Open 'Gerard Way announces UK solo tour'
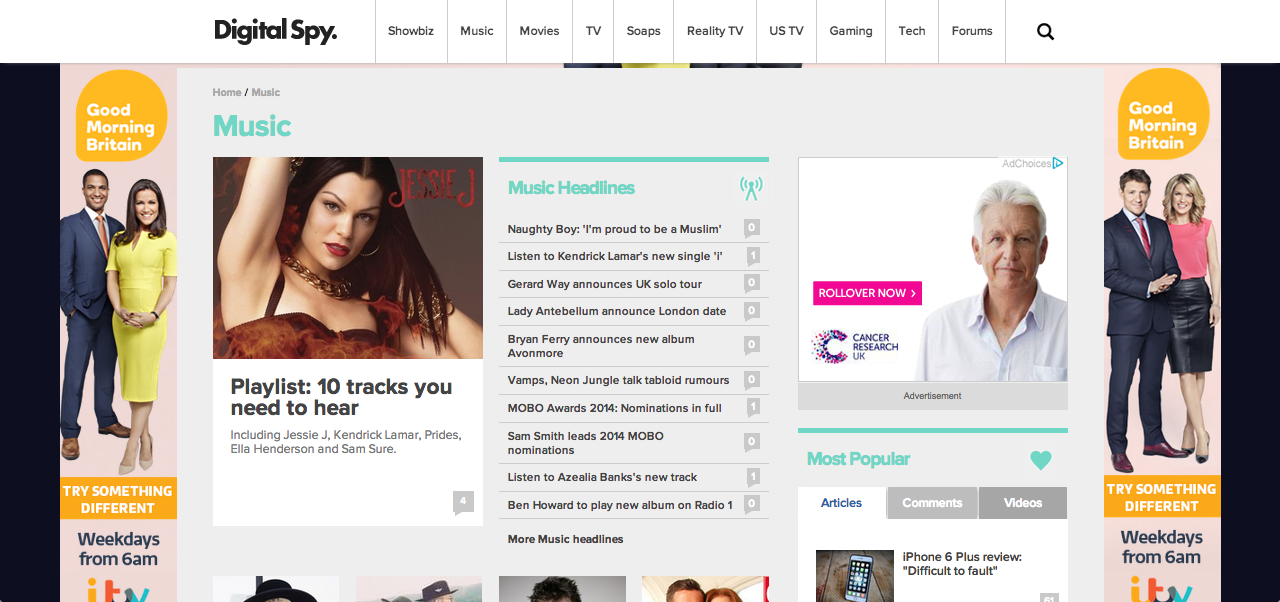This screenshot has height=602, width=1280. coord(605,284)
